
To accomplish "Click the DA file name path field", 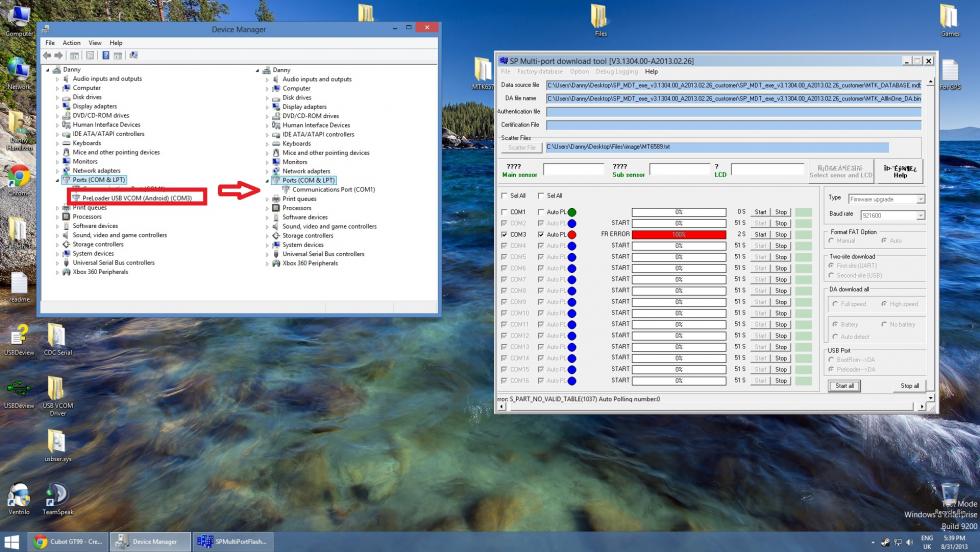I will point(733,98).
